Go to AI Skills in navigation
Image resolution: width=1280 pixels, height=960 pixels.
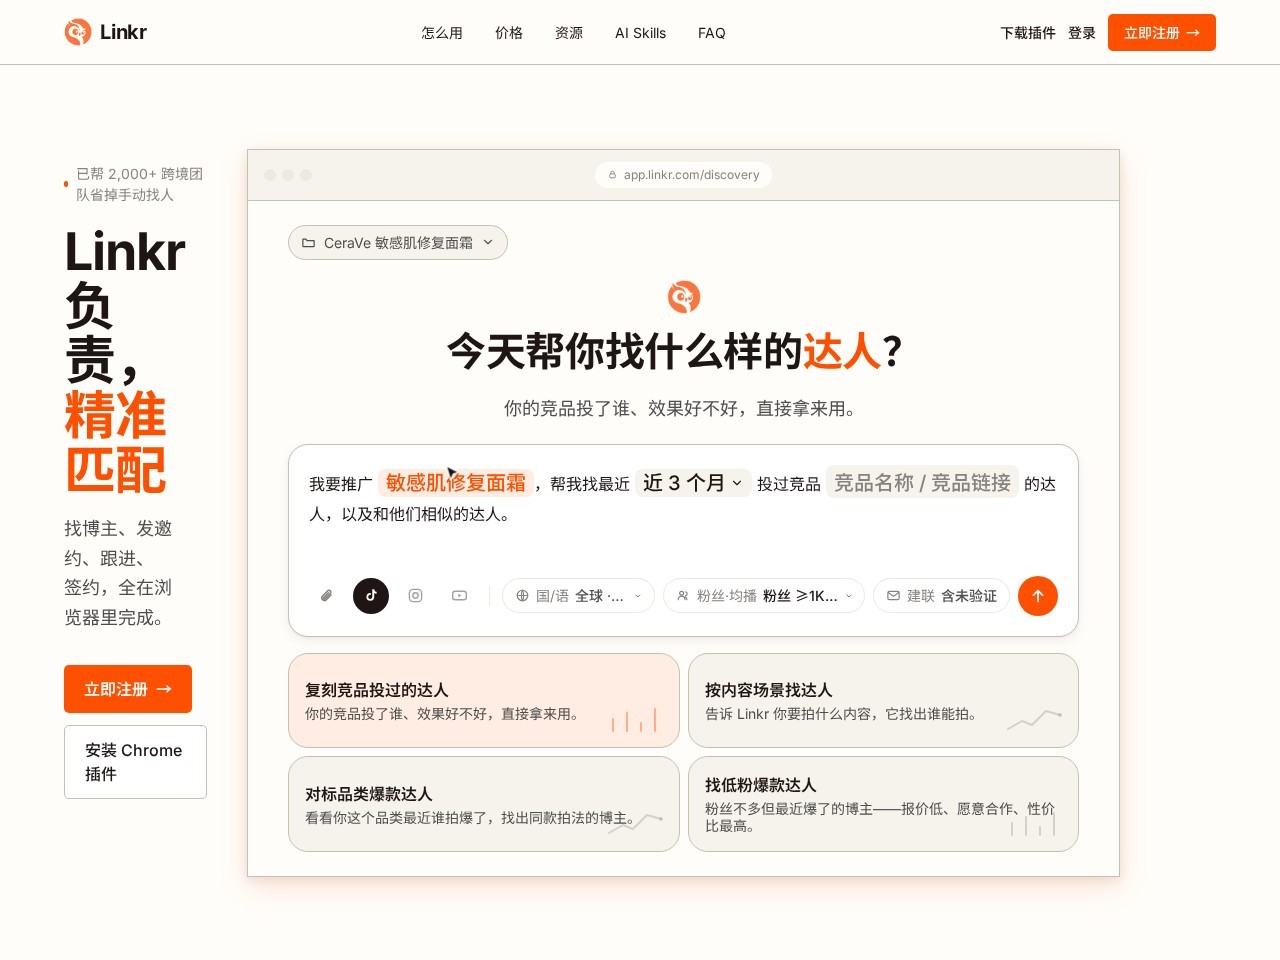pyautogui.click(x=640, y=33)
